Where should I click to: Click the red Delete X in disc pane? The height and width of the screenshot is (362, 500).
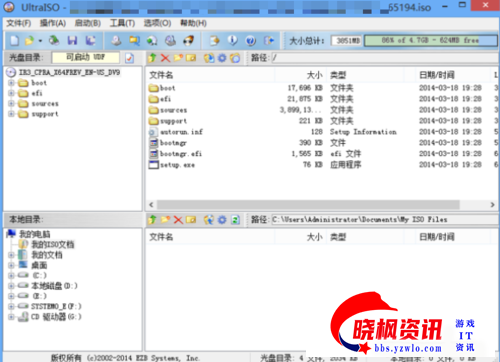point(165,58)
